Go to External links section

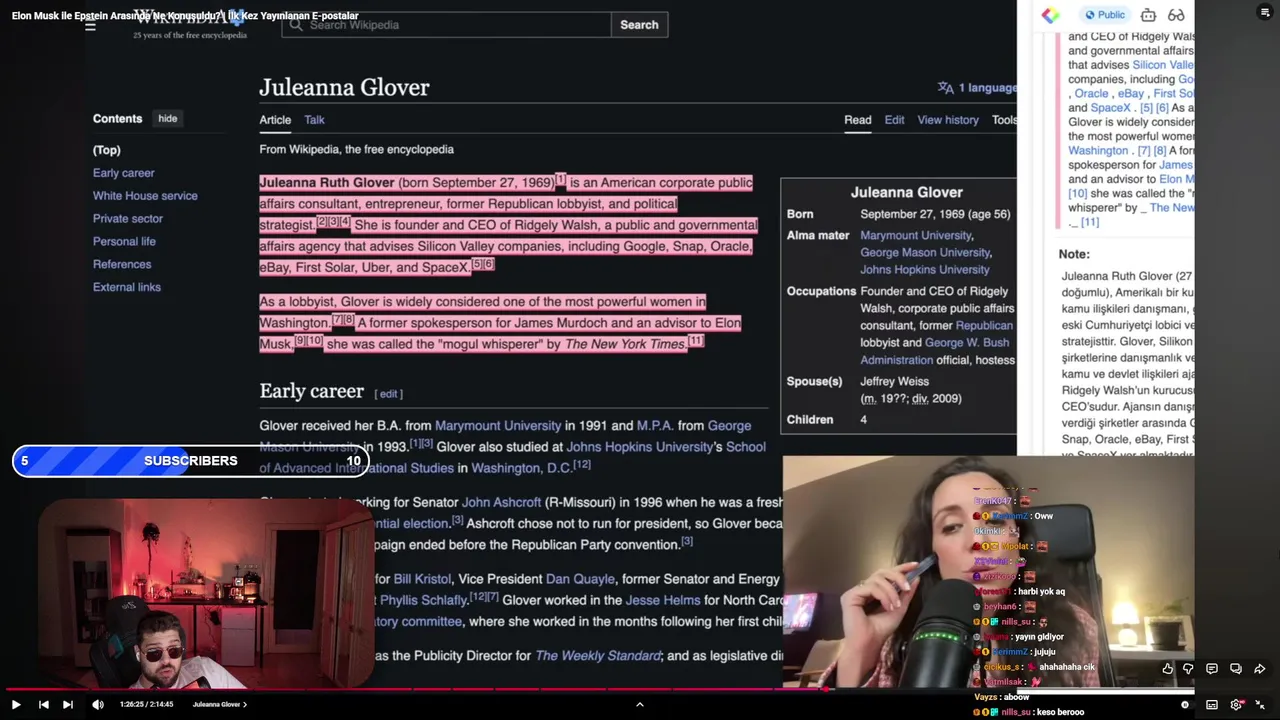[127, 288]
